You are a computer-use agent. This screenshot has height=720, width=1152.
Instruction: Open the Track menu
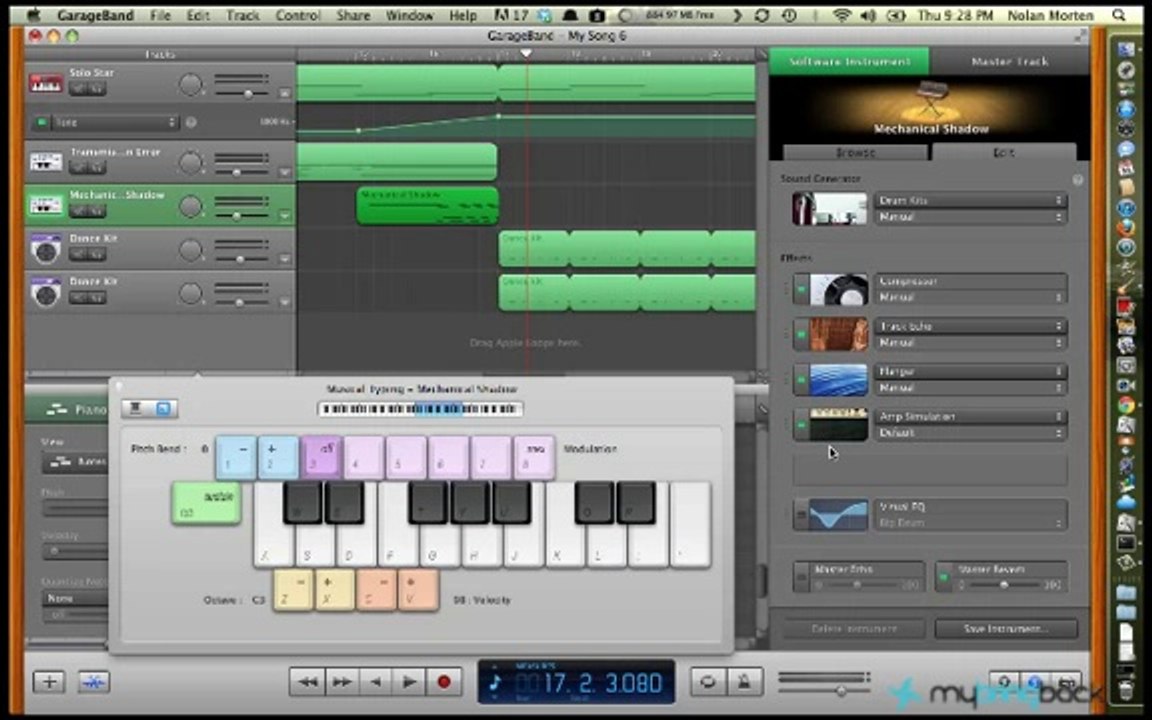[242, 15]
